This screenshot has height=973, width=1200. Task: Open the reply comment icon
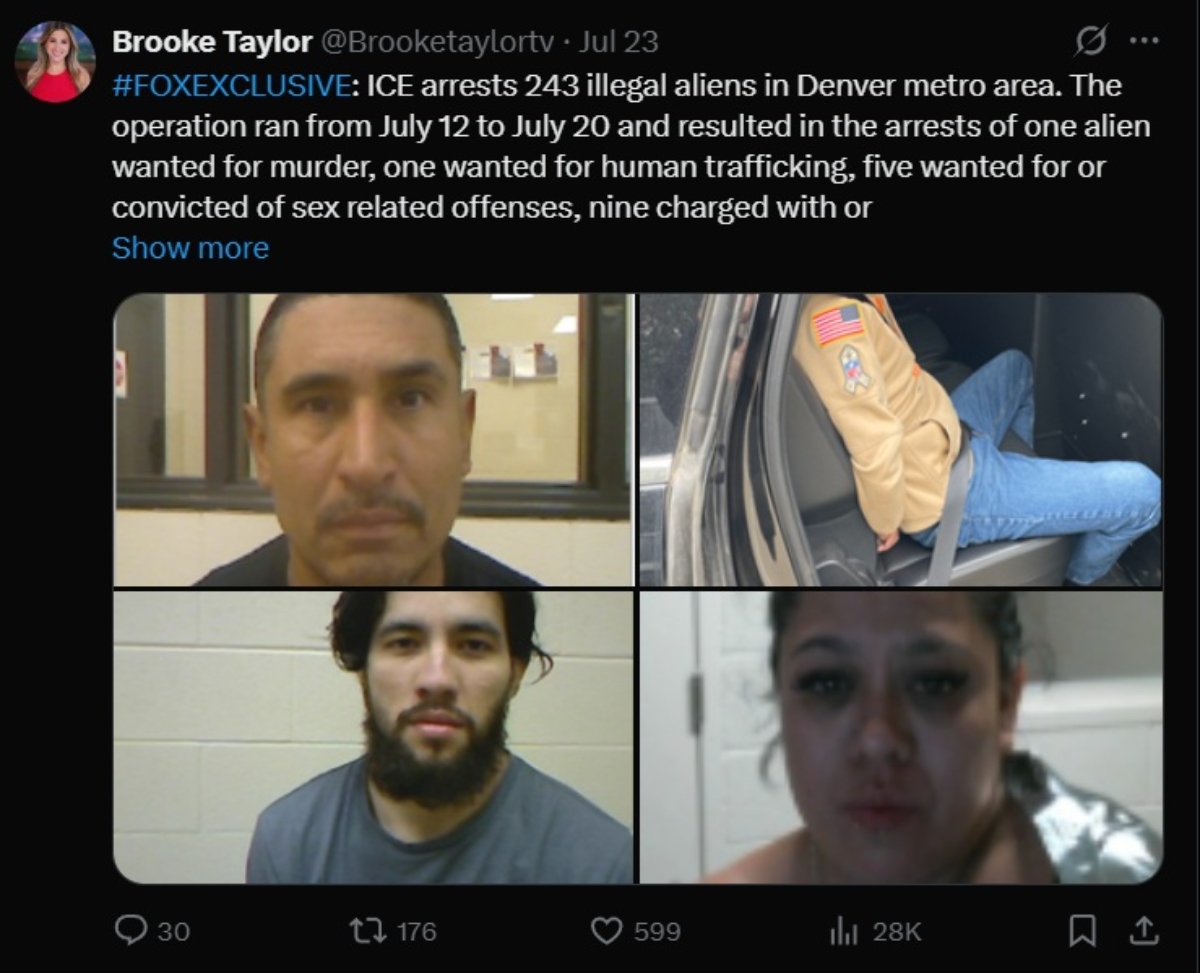pyautogui.click(x=130, y=931)
